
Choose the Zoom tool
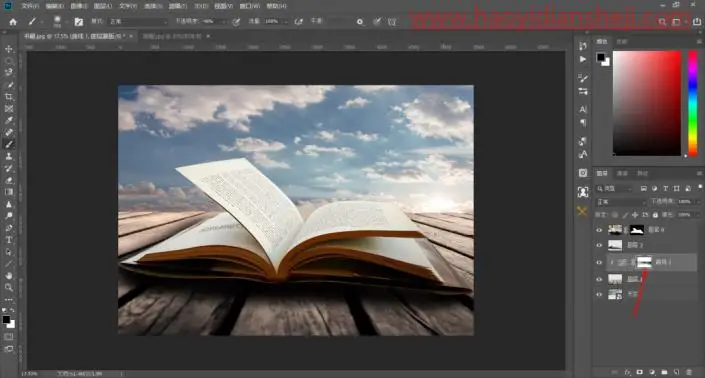tap(9, 288)
